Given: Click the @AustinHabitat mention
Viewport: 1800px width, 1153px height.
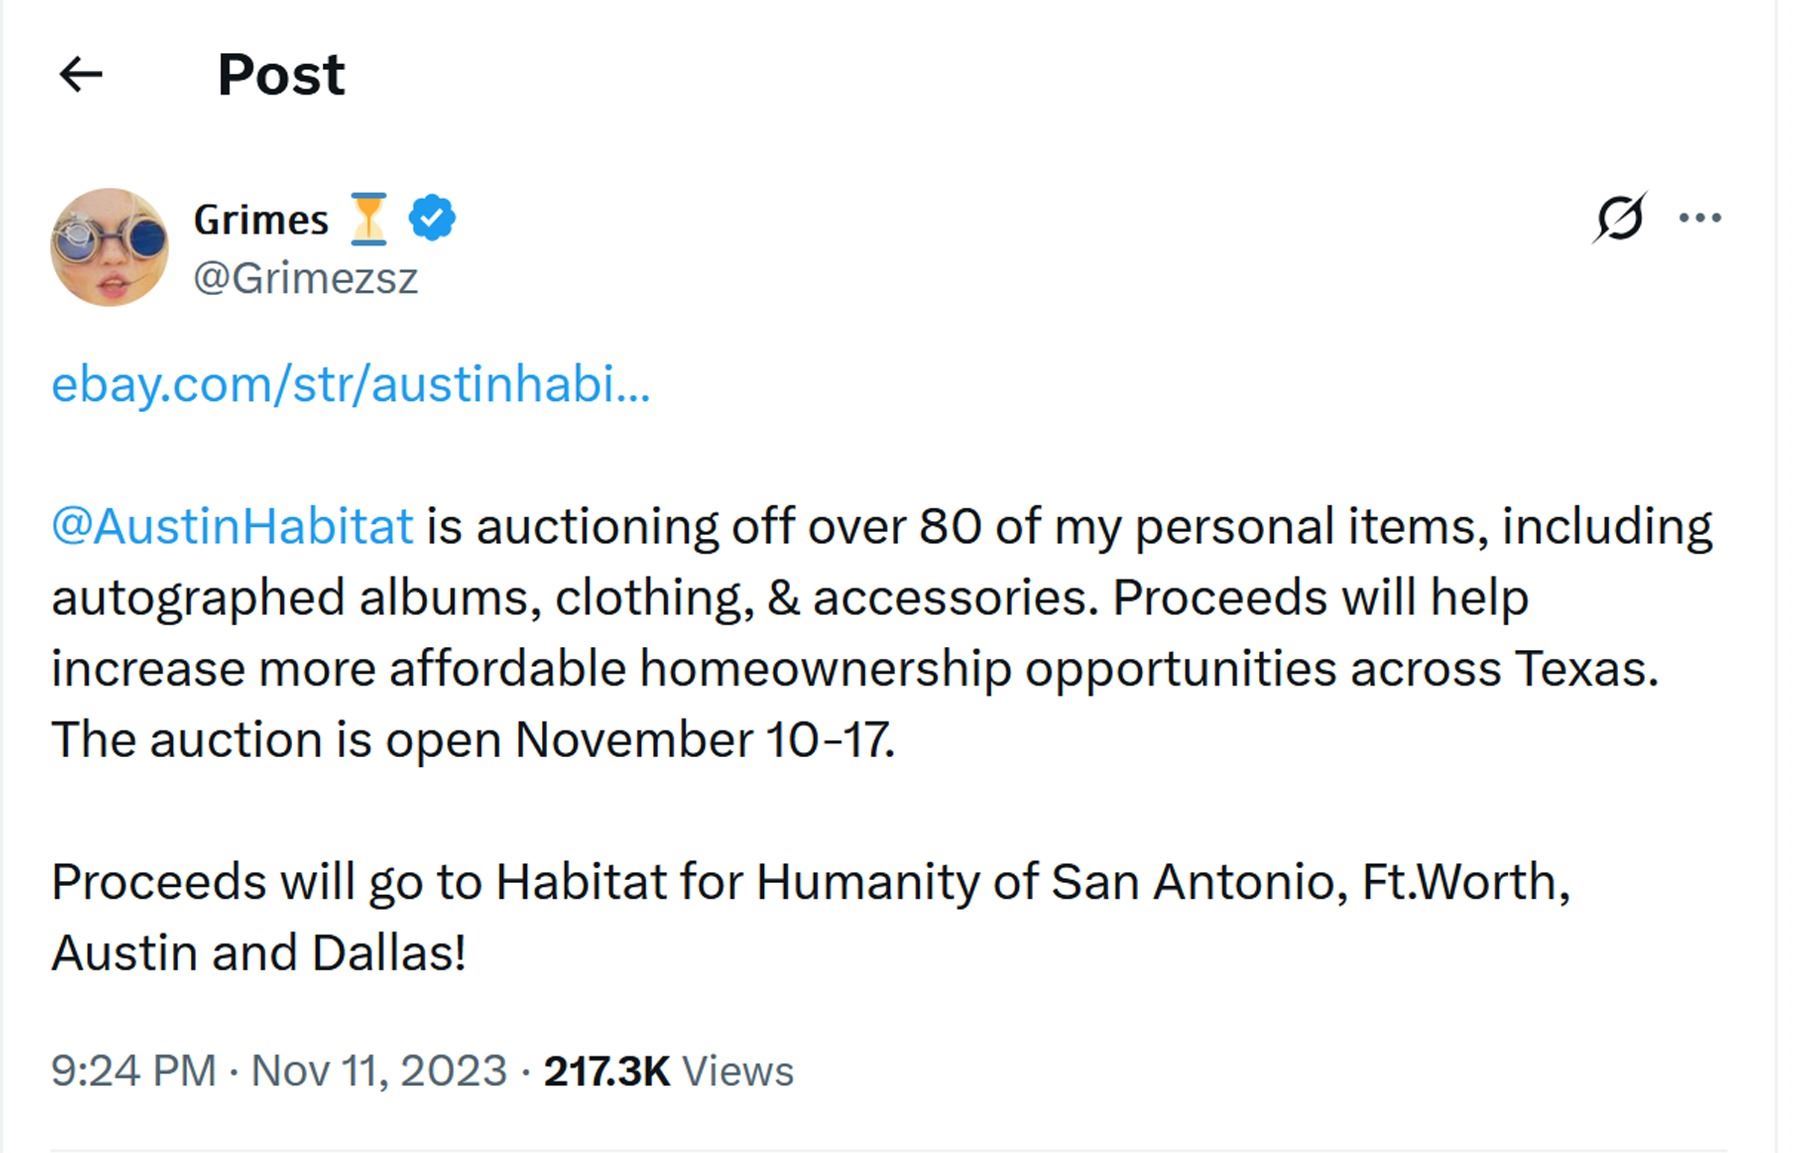Looking at the screenshot, I should (x=232, y=526).
